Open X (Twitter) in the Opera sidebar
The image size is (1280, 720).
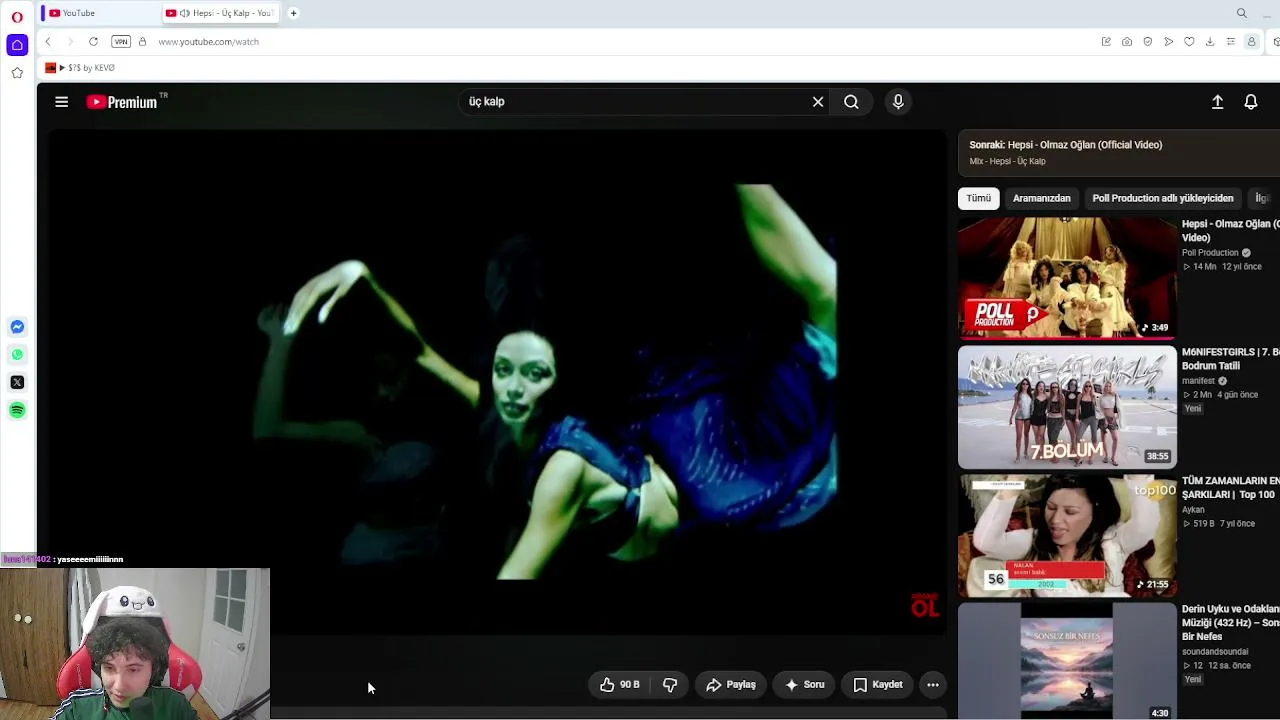[x=17, y=382]
